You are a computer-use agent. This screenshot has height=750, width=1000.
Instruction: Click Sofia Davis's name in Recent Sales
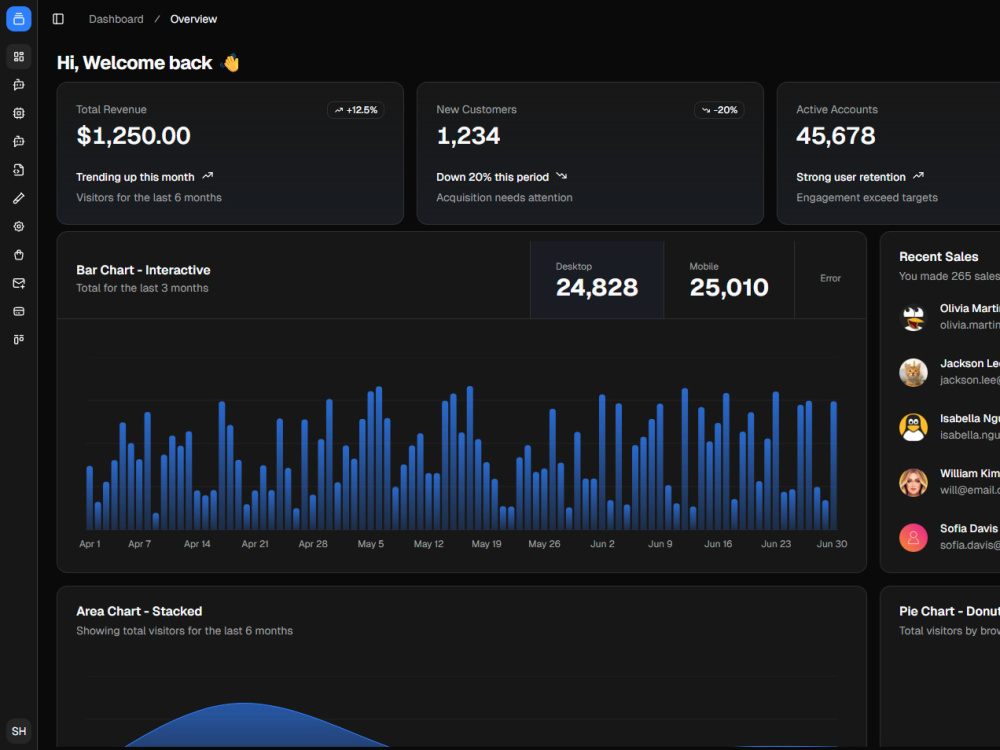pyautogui.click(x=968, y=528)
